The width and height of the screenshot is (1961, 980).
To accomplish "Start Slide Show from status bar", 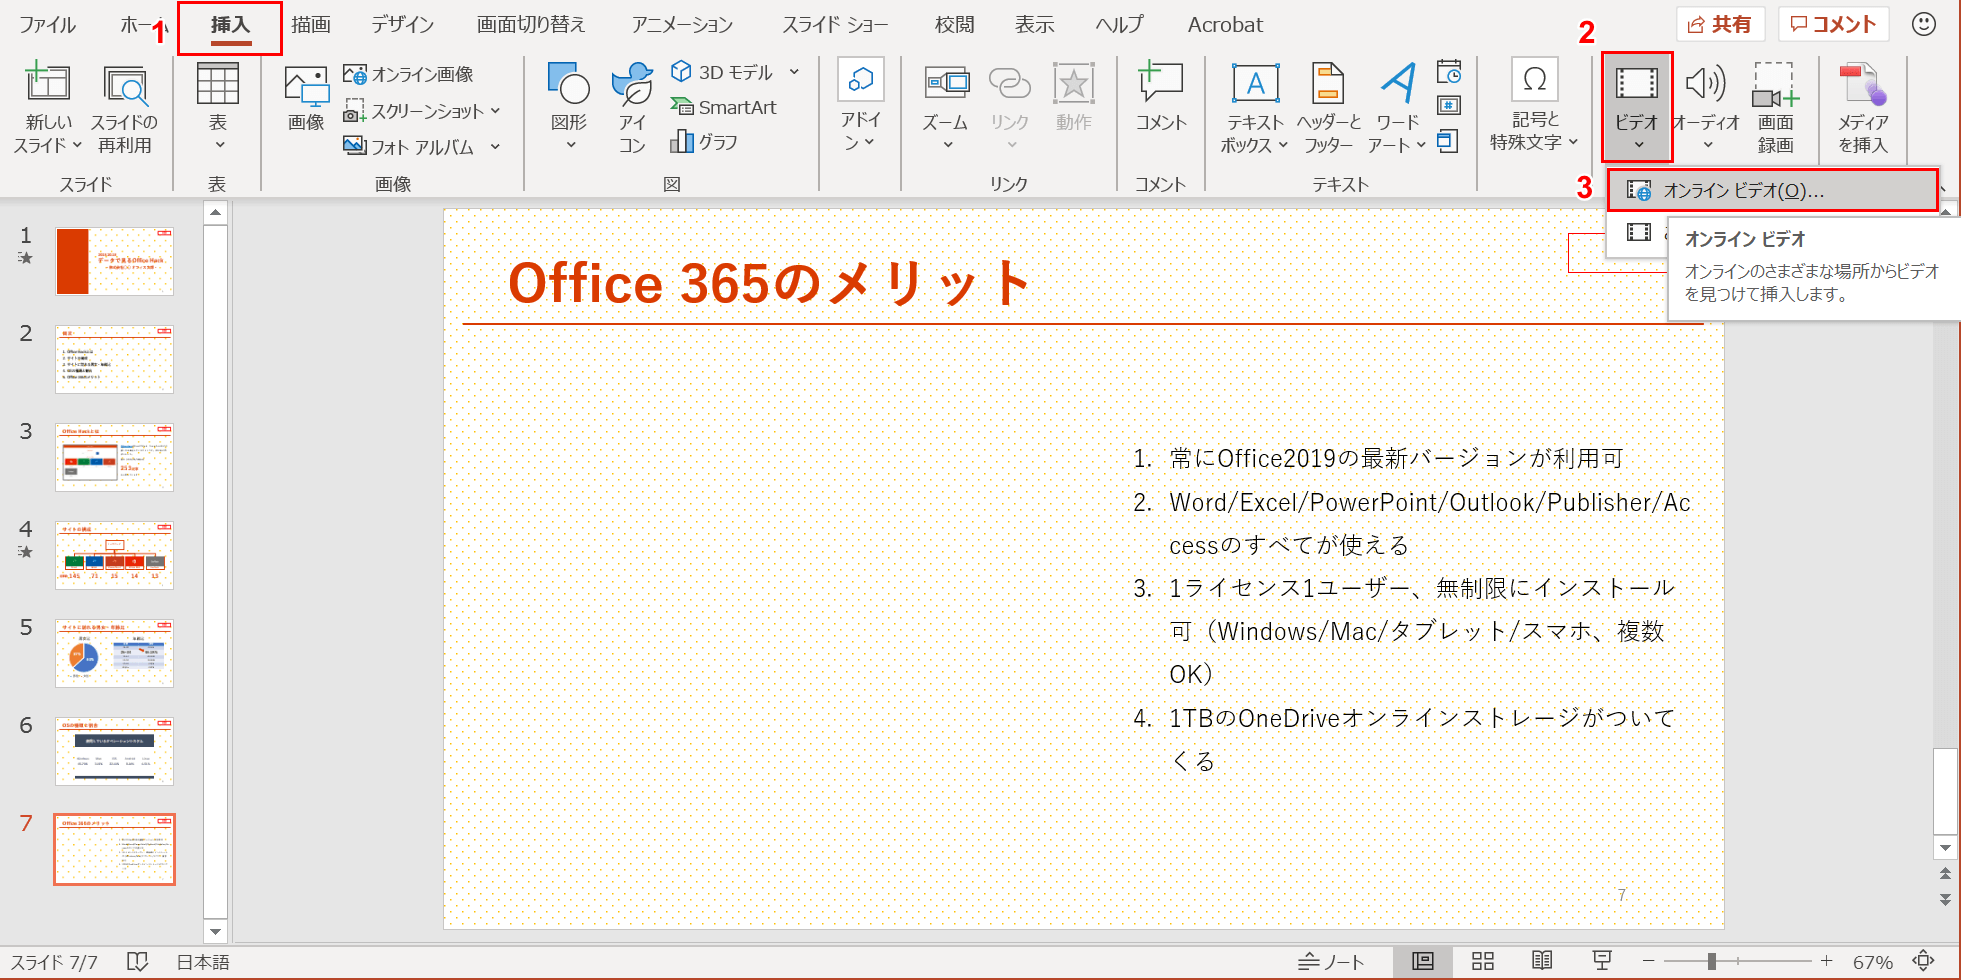I will pyautogui.click(x=1602, y=961).
